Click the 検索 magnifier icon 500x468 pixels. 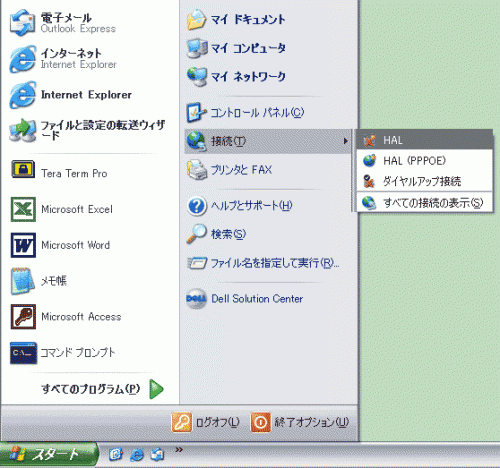coord(196,234)
